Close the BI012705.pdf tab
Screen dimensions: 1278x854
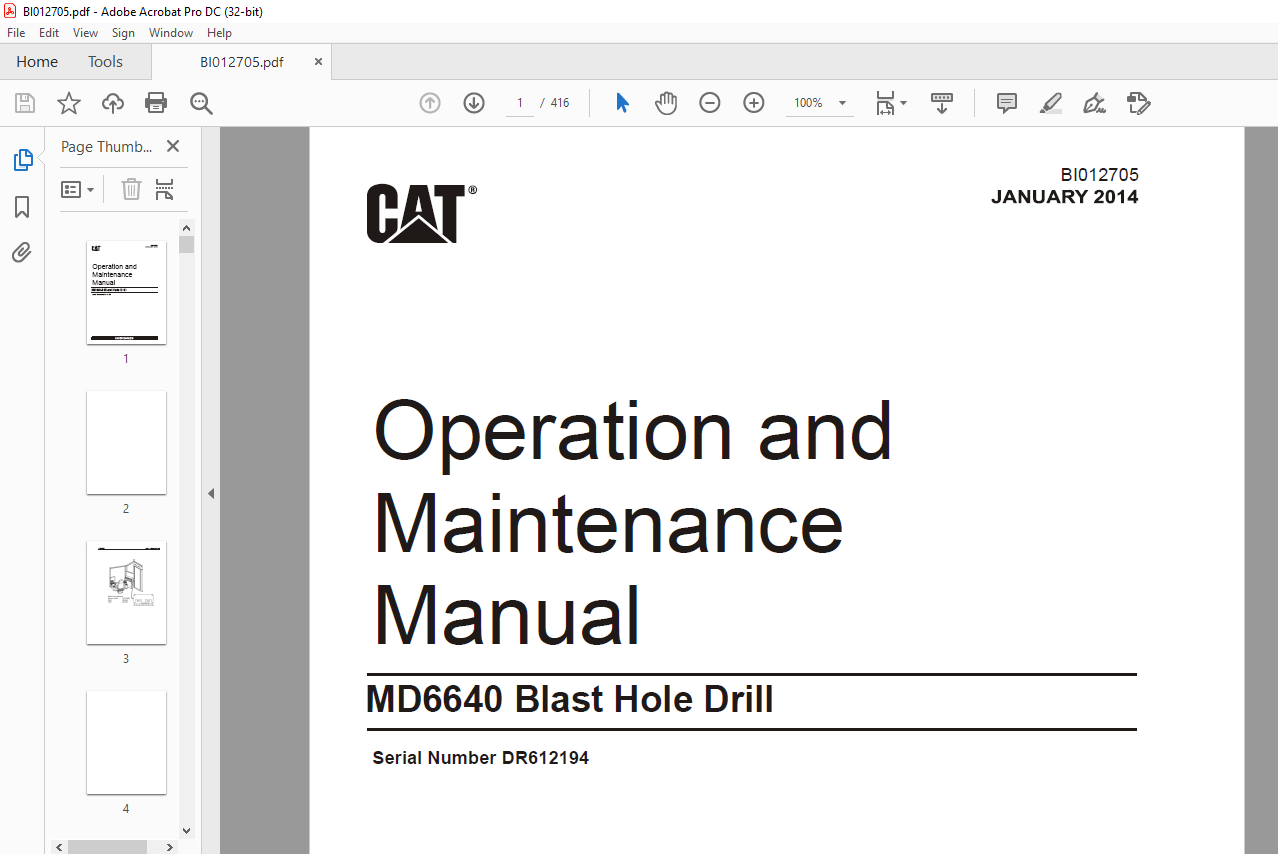point(318,61)
